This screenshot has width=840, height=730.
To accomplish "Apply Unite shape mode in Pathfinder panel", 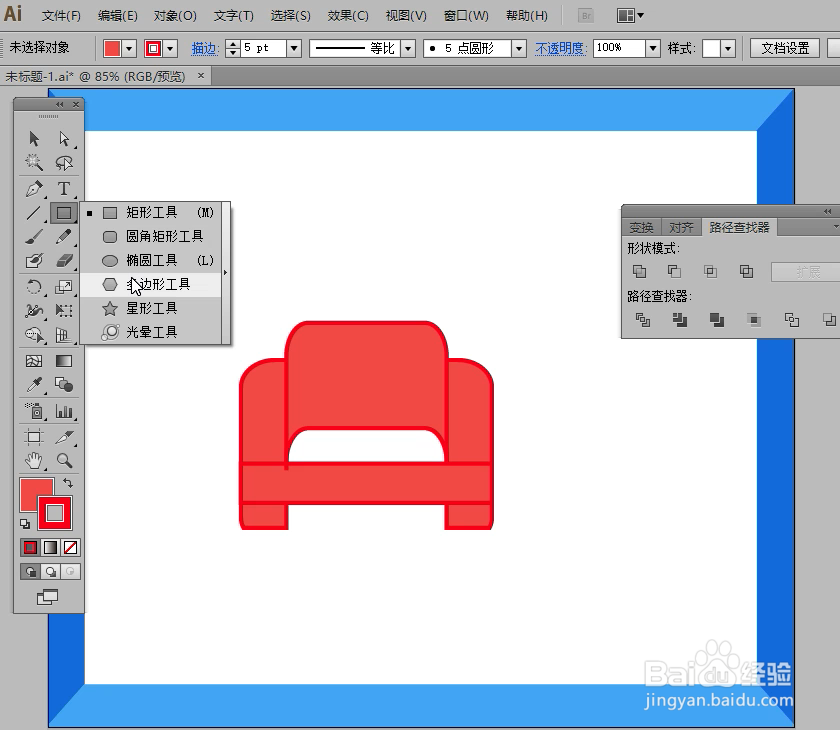I will coord(640,271).
